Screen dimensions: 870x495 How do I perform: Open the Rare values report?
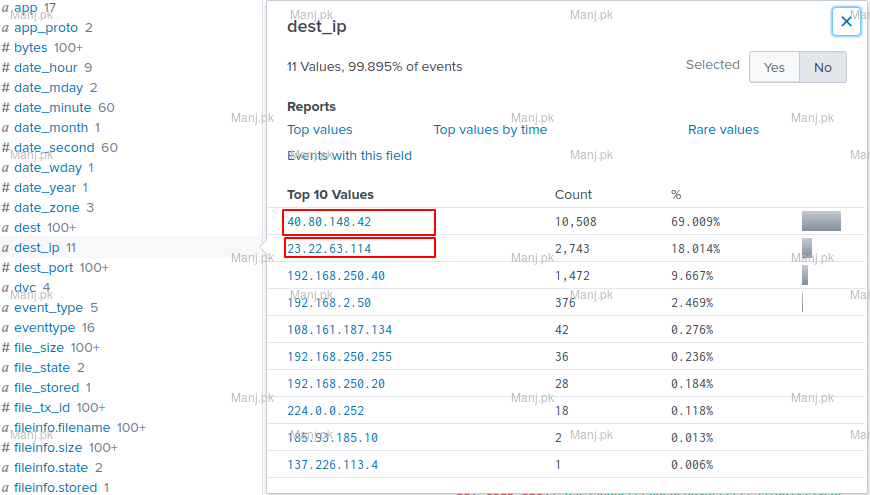pyautogui.click(x=723, y=130)
